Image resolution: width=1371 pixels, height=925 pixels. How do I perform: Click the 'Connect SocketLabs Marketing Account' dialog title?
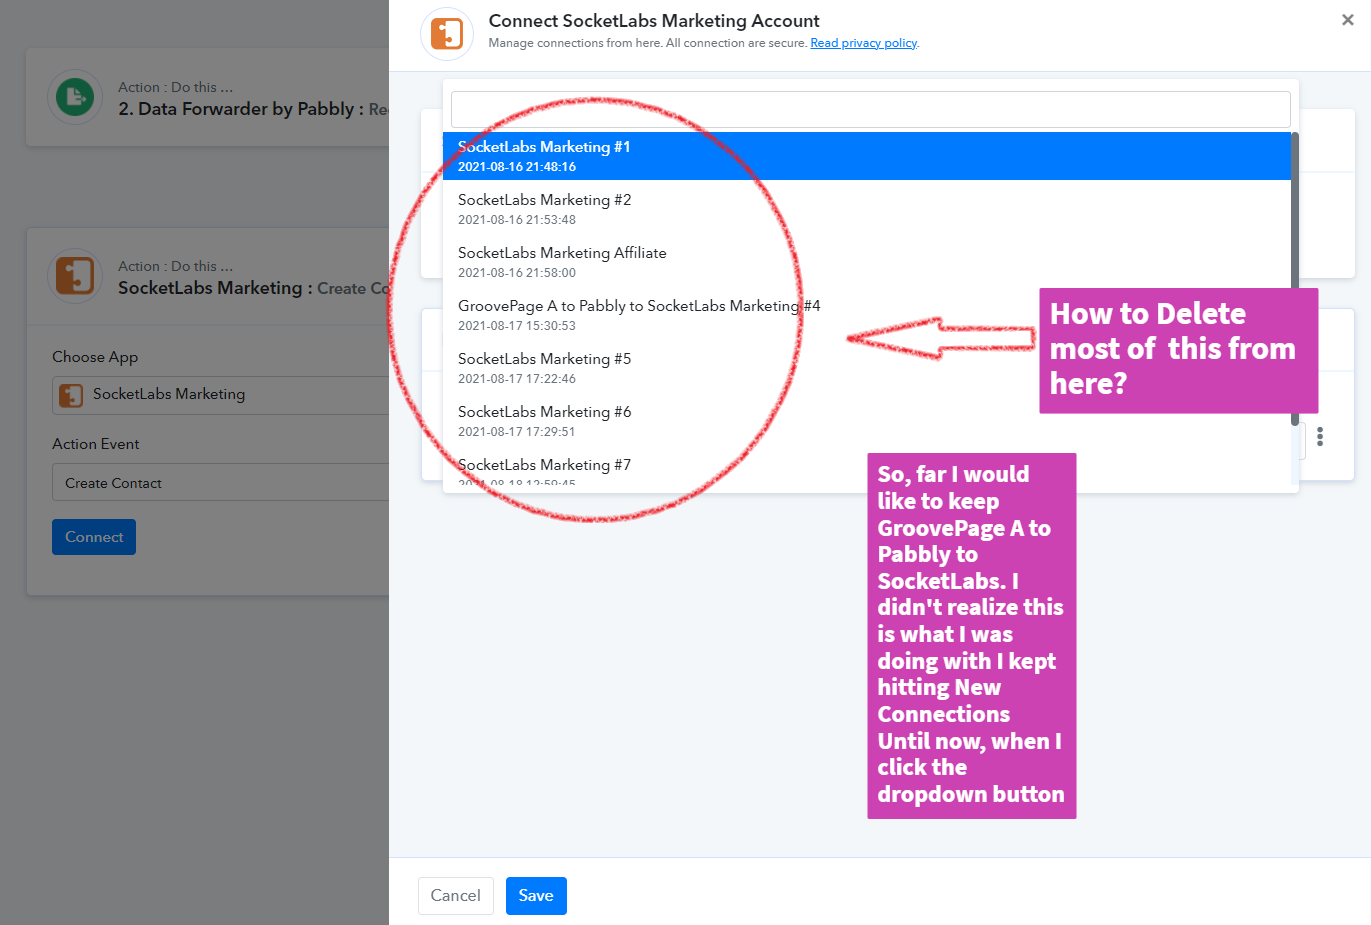[654, 21]
